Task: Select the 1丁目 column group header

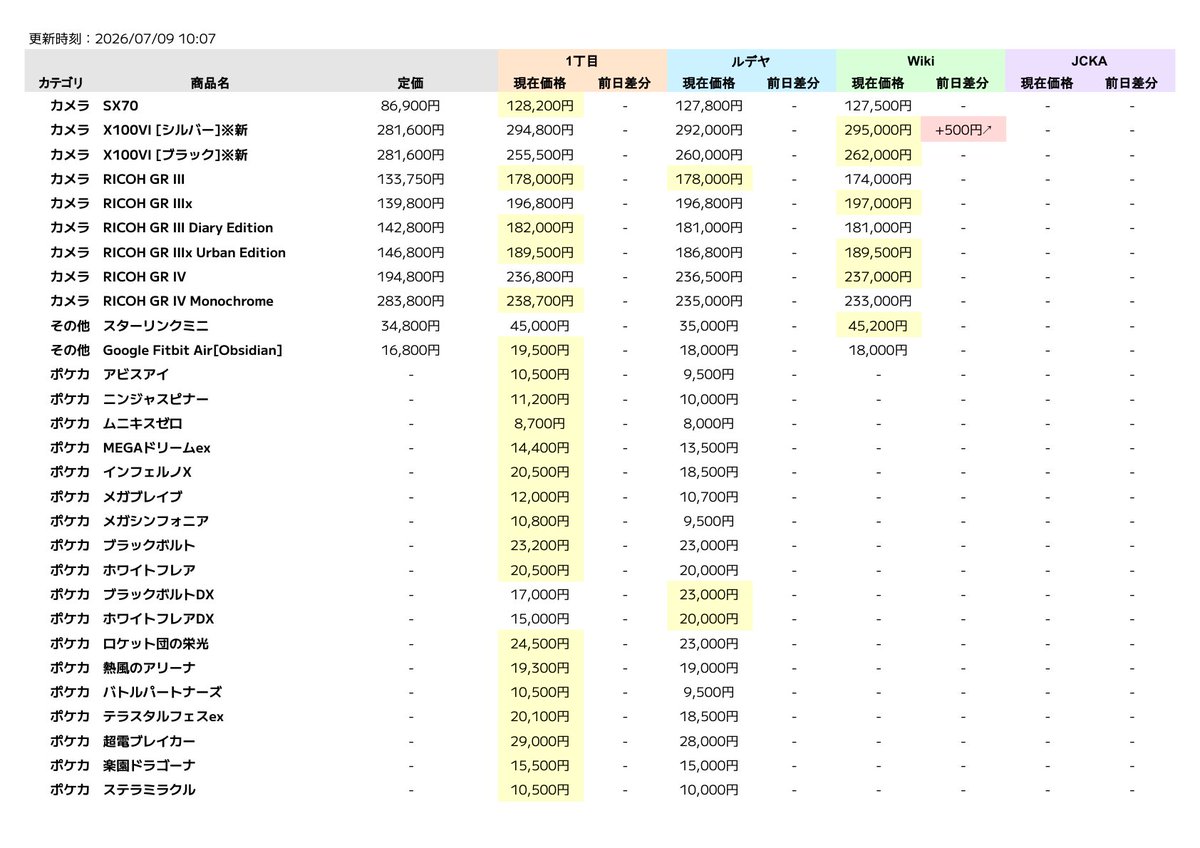Action: [582, 61]
